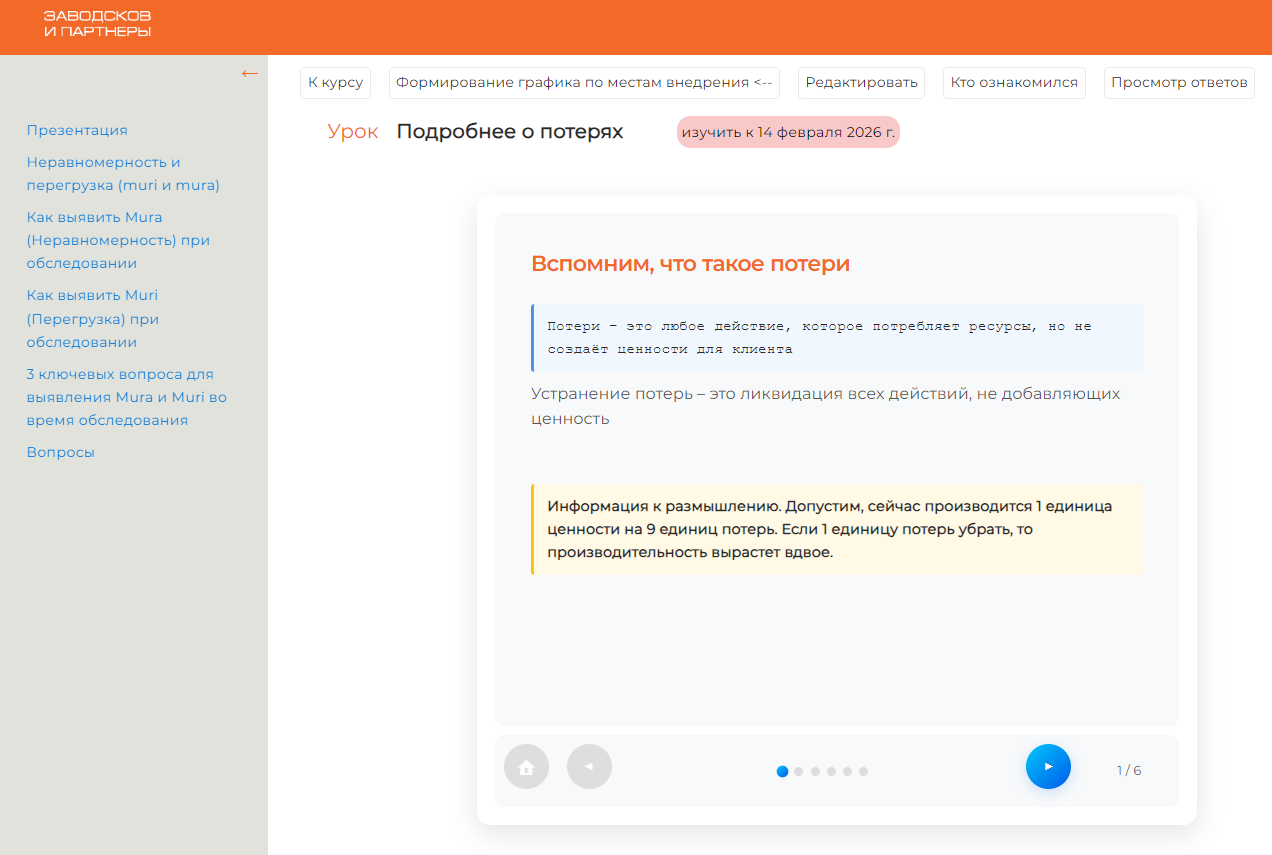This screenshot has height=855, width=1272.
Task: Click the deadline badge изучить к 14 февраля 2026
Action: click(x=788, y=132)
